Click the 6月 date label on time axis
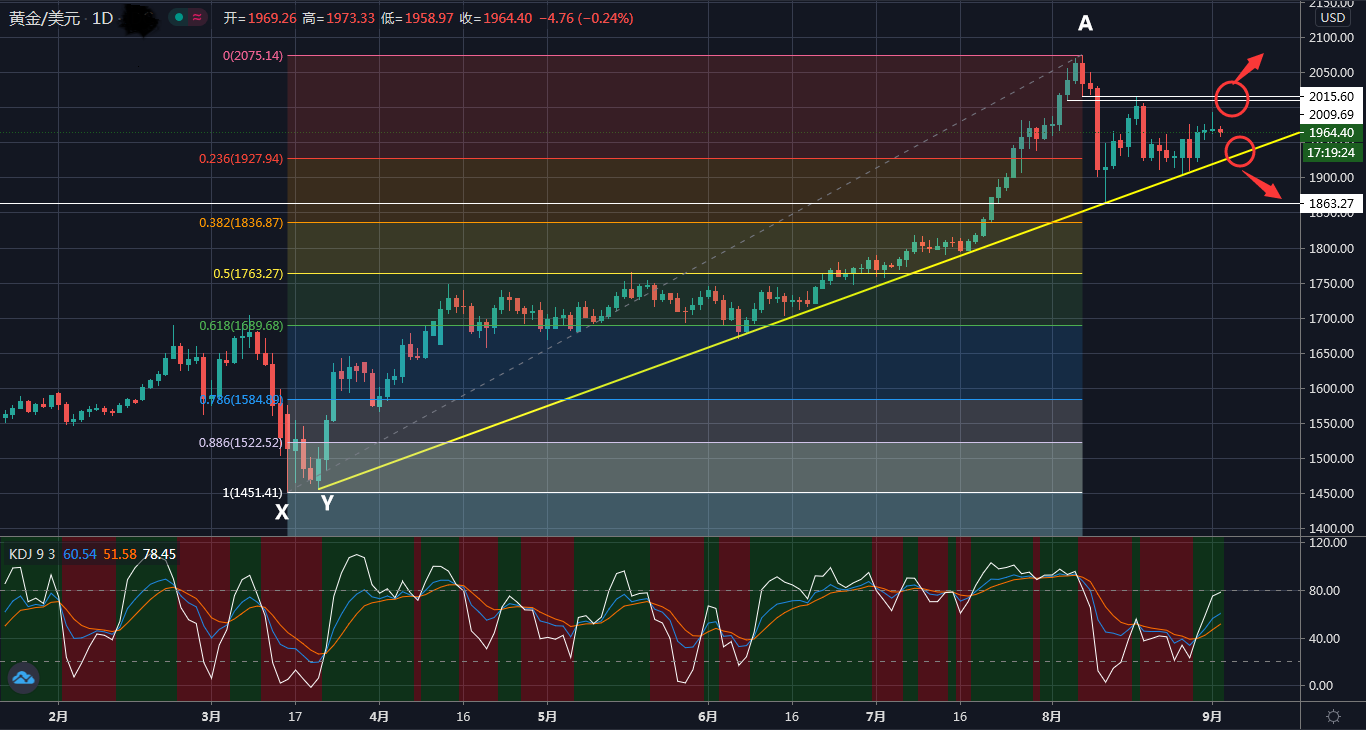 pos(707,716)
